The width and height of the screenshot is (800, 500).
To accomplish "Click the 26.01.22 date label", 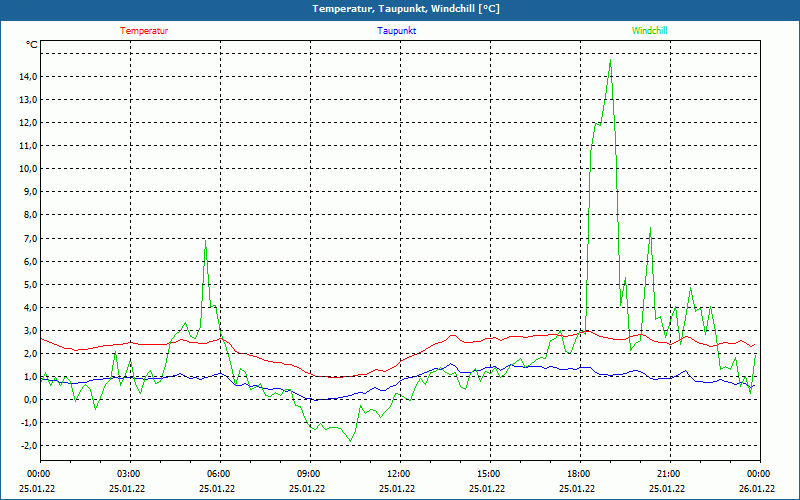I will [759, 488].
